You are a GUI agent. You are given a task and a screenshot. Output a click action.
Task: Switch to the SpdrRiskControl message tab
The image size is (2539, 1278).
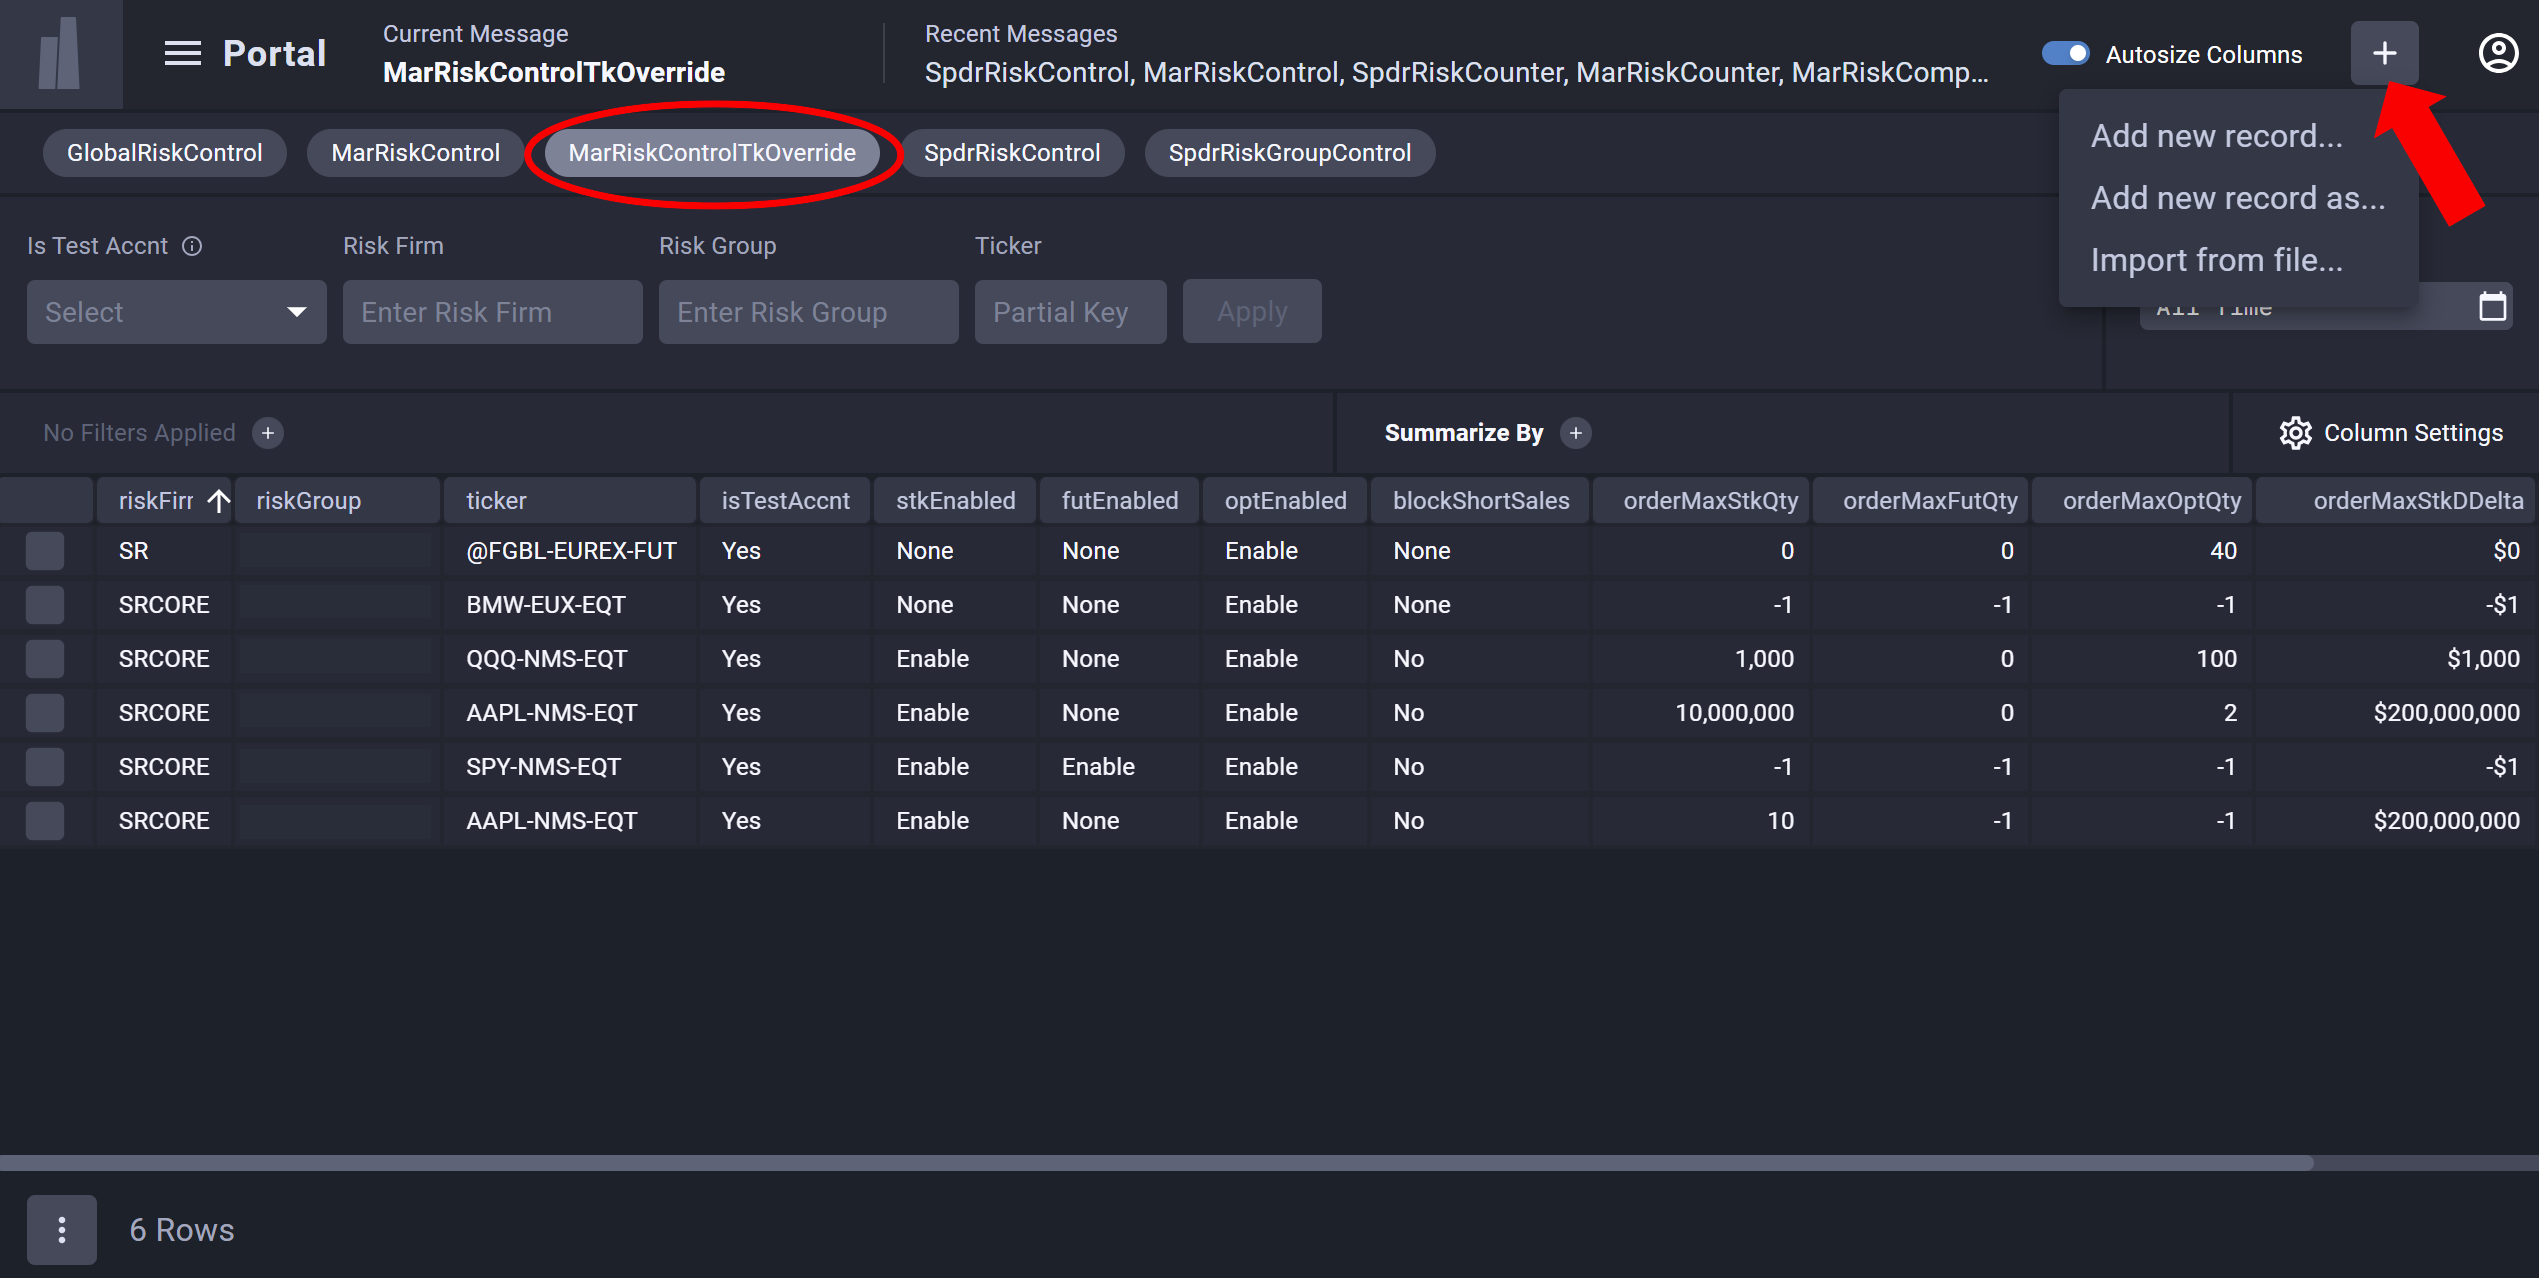[1012, 152]
